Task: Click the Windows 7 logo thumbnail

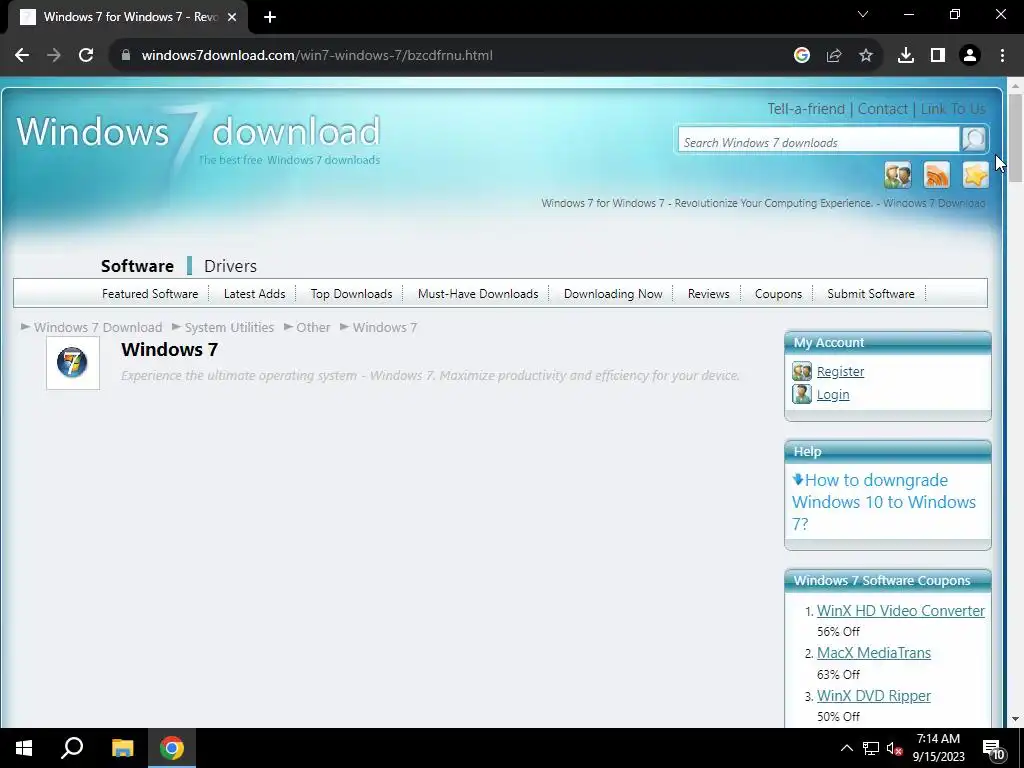Action: 72,363
